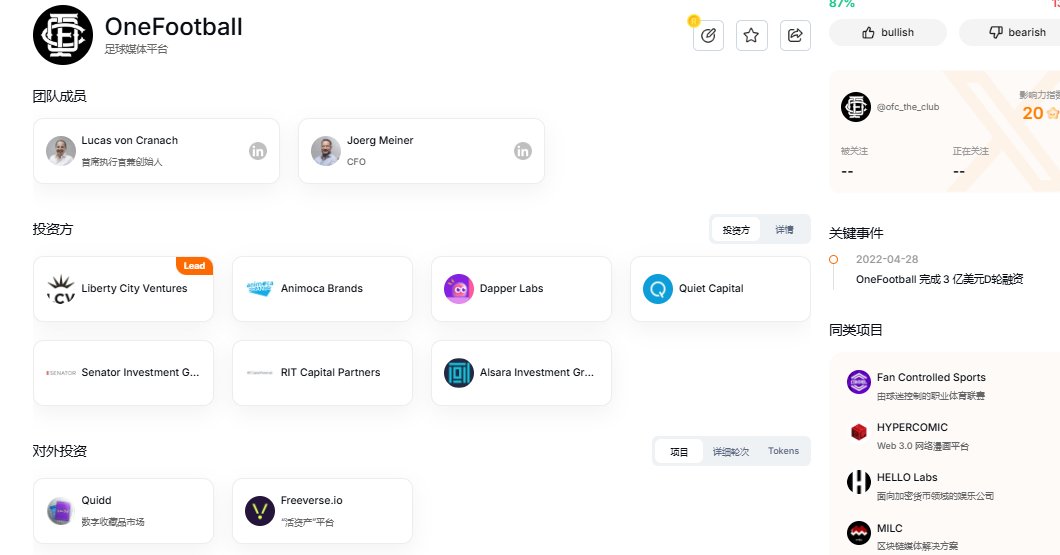Open Lucas von Cranach's LinkedIn icon
This screenshot has width=1060, height=555.
pyautogui.click(x=258, y=151)
